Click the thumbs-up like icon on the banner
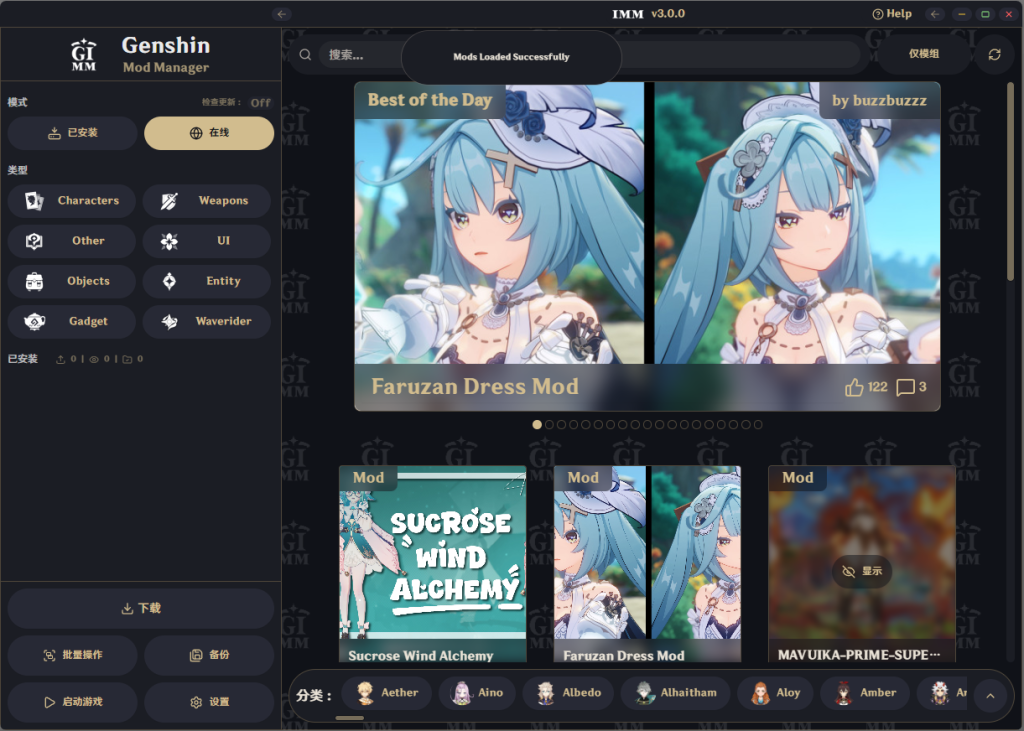This screenshot has height=731, width=1024. pos(853,388)
